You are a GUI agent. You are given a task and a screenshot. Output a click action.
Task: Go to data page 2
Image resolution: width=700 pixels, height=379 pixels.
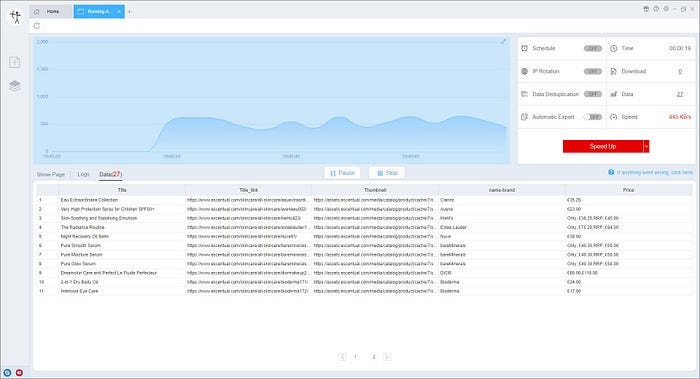pyautogui.click(x=374, y=356)
